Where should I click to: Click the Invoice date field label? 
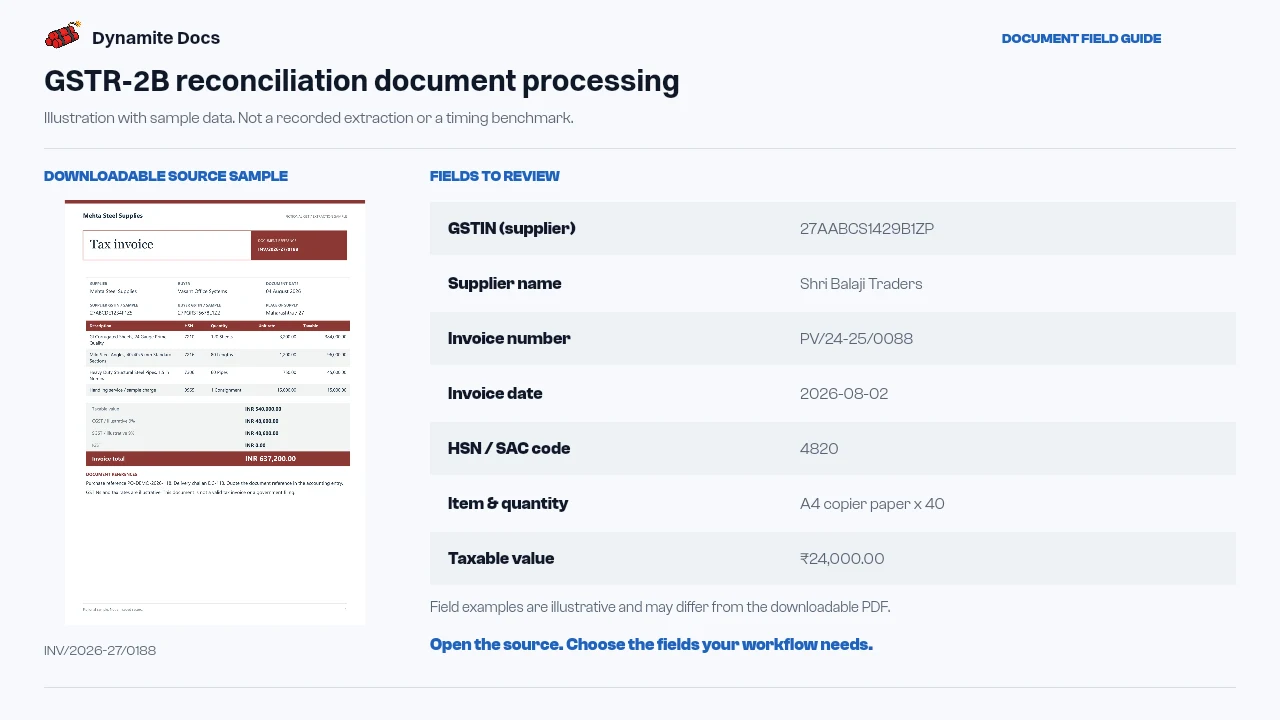[495, 393]
